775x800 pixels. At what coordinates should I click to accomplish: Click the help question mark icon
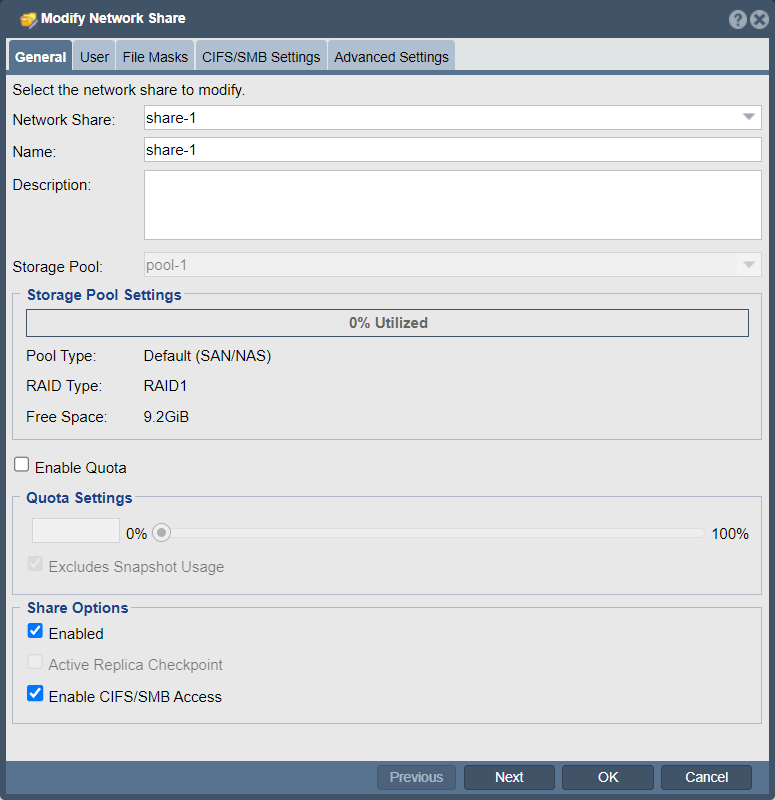tap(737, 19)
